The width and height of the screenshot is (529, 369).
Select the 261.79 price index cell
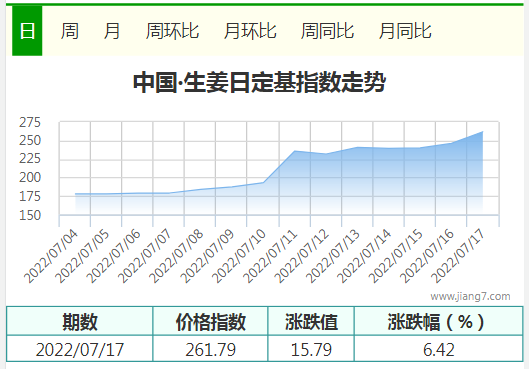[211, 349]
